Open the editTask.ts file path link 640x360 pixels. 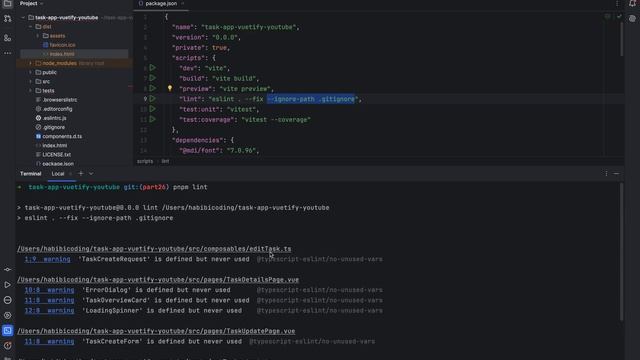pos(154,249)
